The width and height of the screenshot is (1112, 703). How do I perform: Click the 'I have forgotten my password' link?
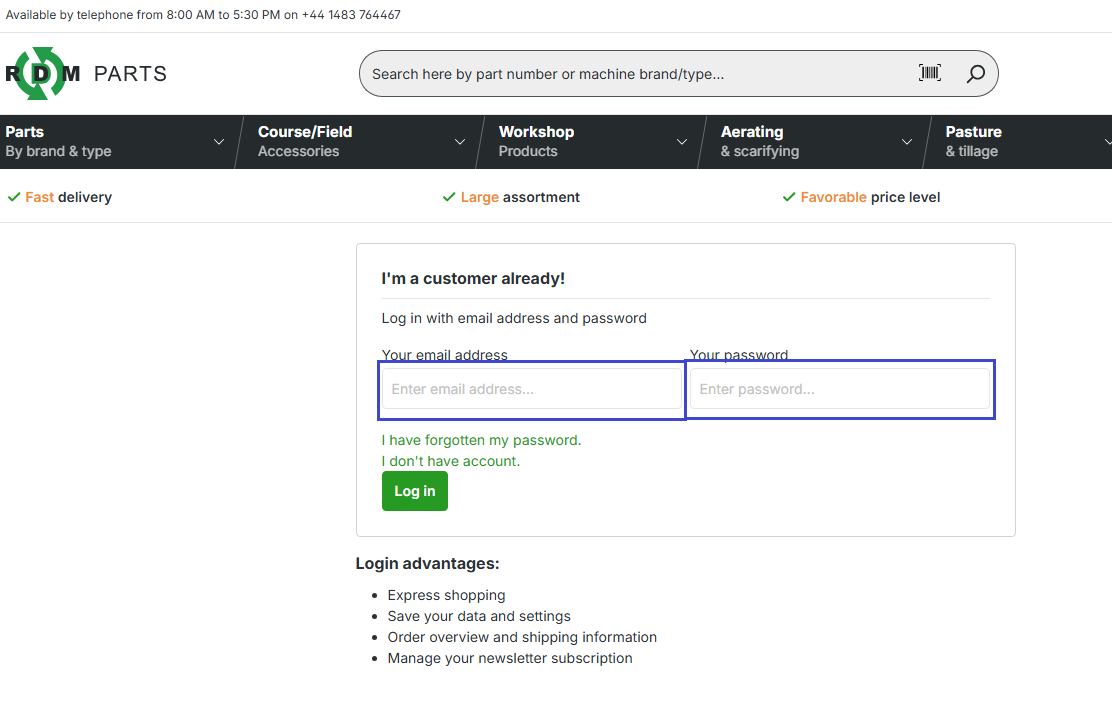click(x=481, y=440)
